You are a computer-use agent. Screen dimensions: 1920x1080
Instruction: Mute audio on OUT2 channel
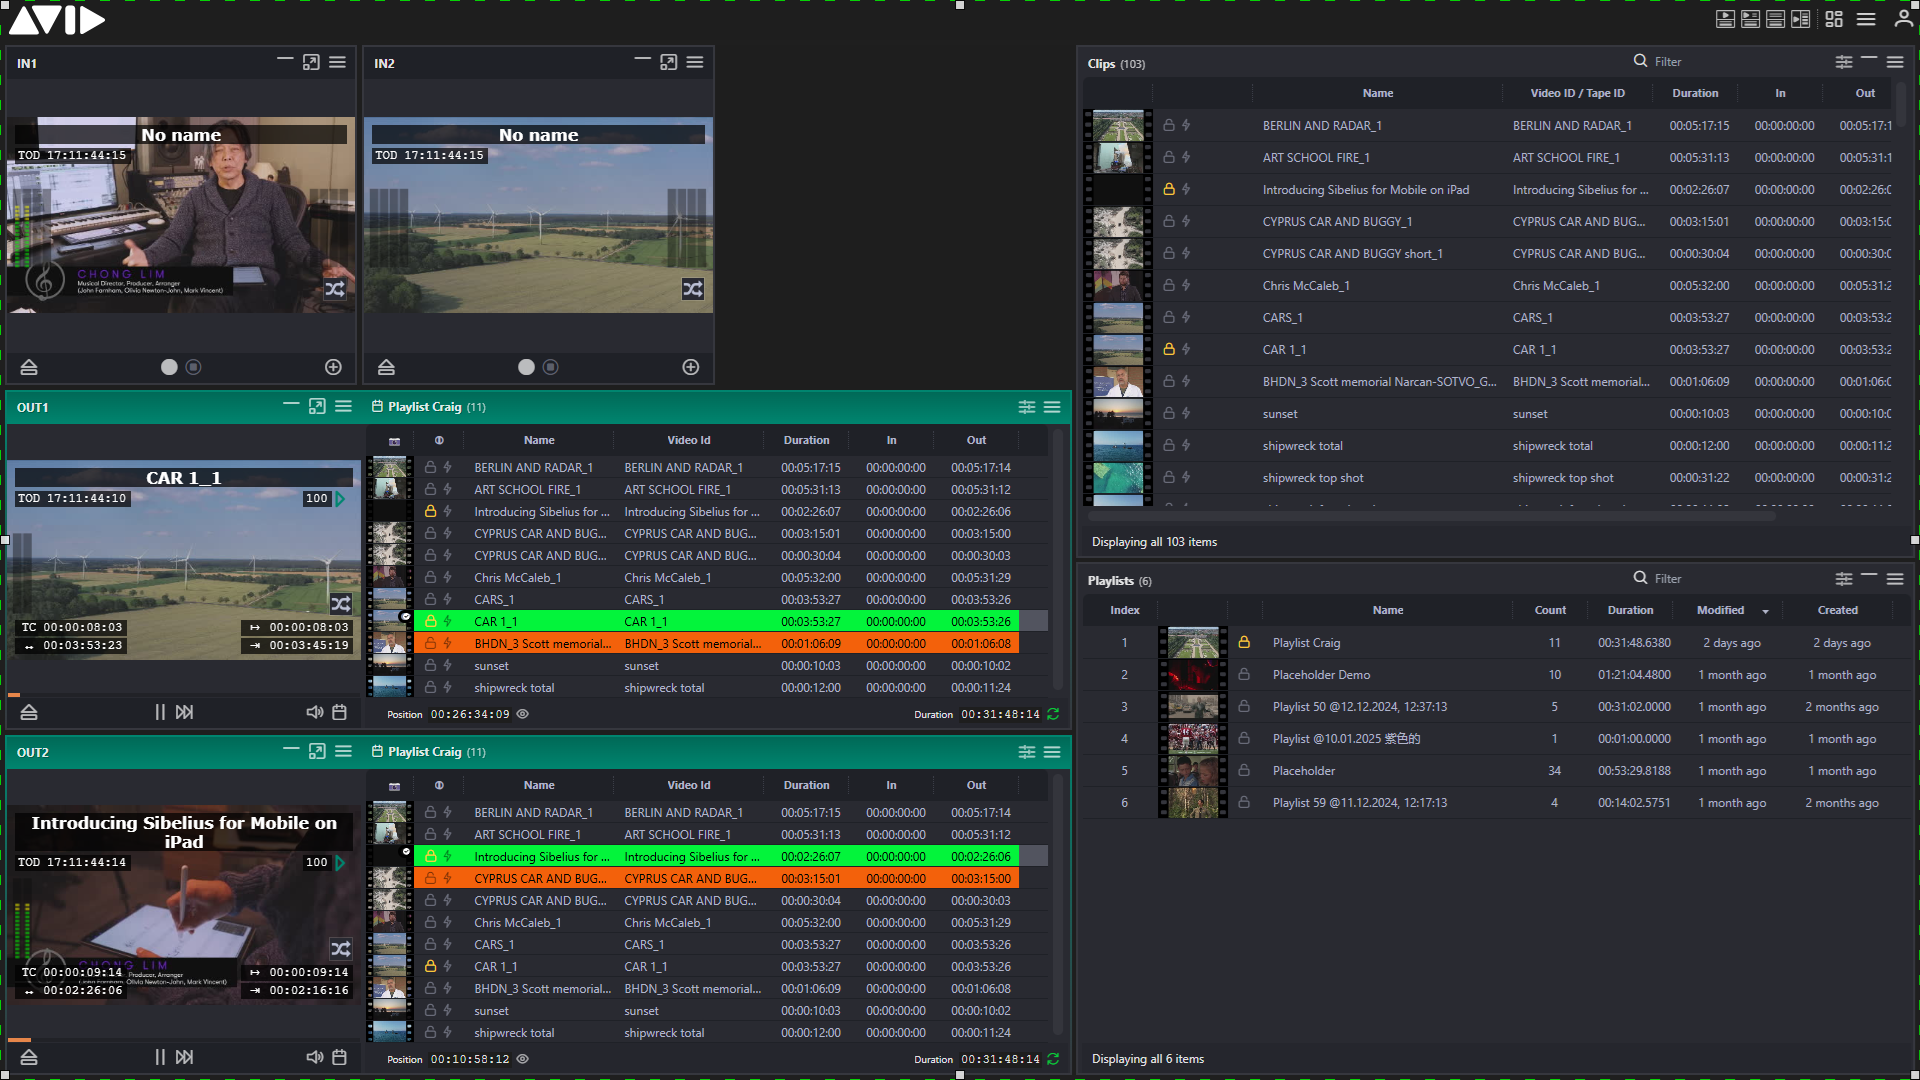pos(314,1057)
